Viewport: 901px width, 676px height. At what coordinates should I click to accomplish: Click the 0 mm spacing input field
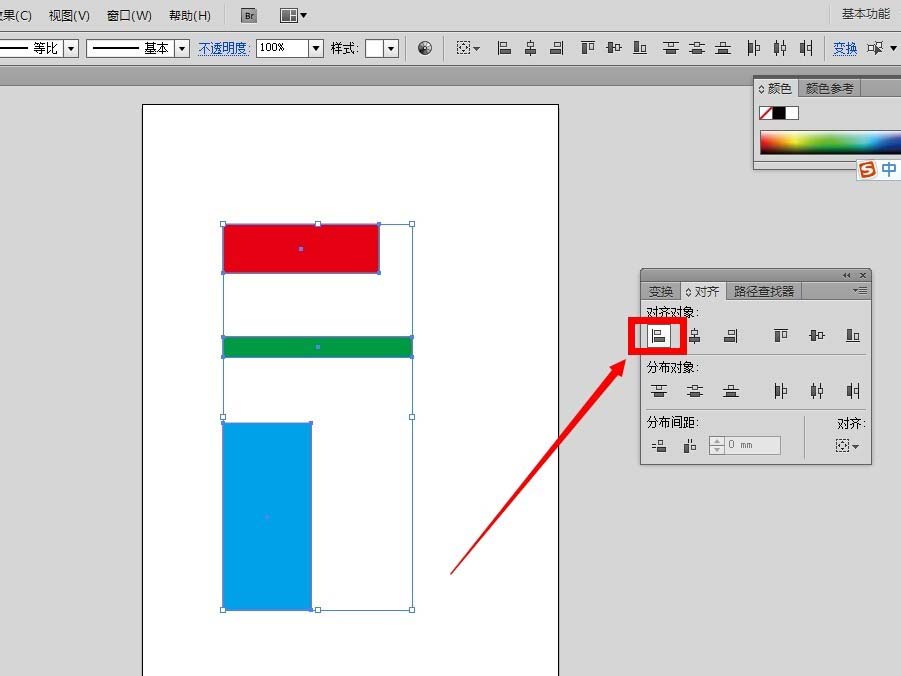coord(752,445)
